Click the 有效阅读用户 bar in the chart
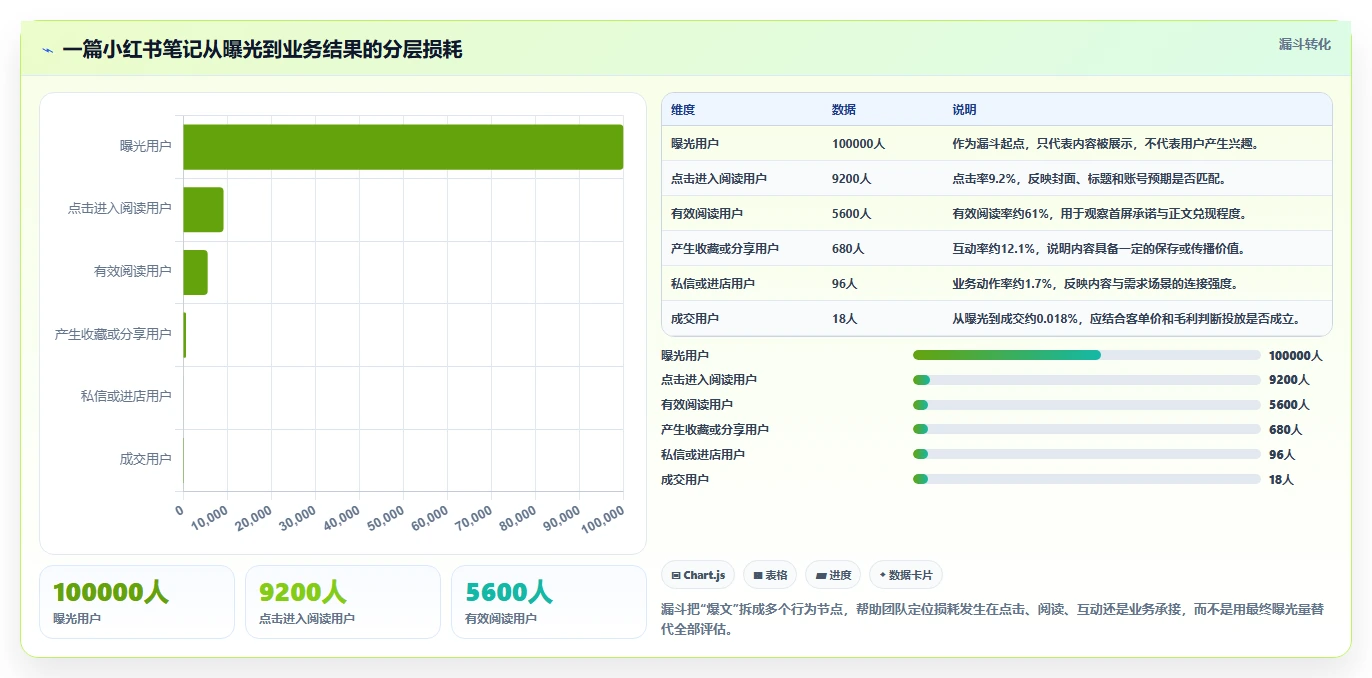Viewport: 1372px width, 678px height. tap(195, 272)
